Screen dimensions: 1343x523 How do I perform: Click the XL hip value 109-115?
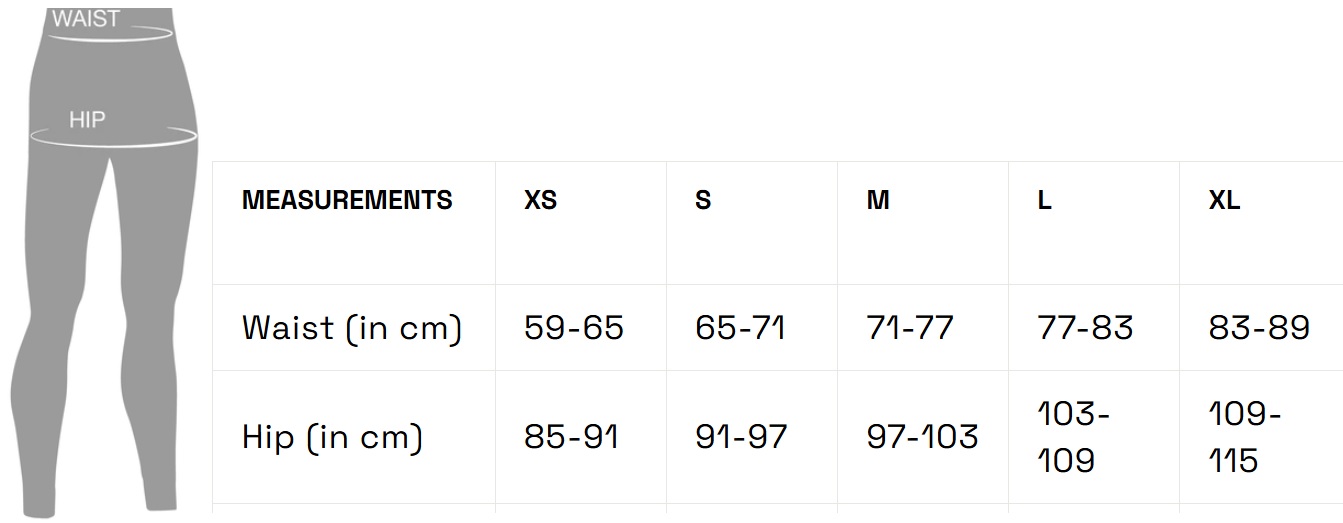[1245, 437]
